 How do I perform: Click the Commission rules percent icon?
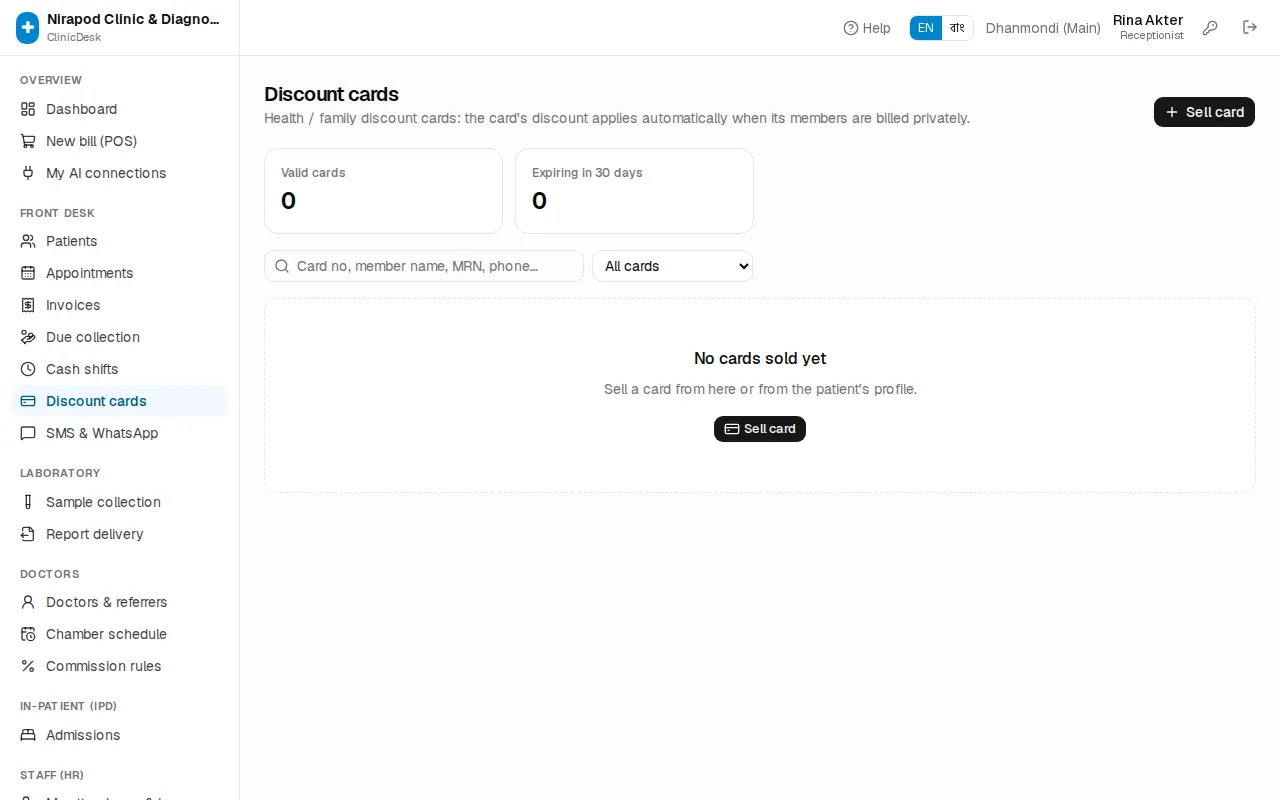28,666
